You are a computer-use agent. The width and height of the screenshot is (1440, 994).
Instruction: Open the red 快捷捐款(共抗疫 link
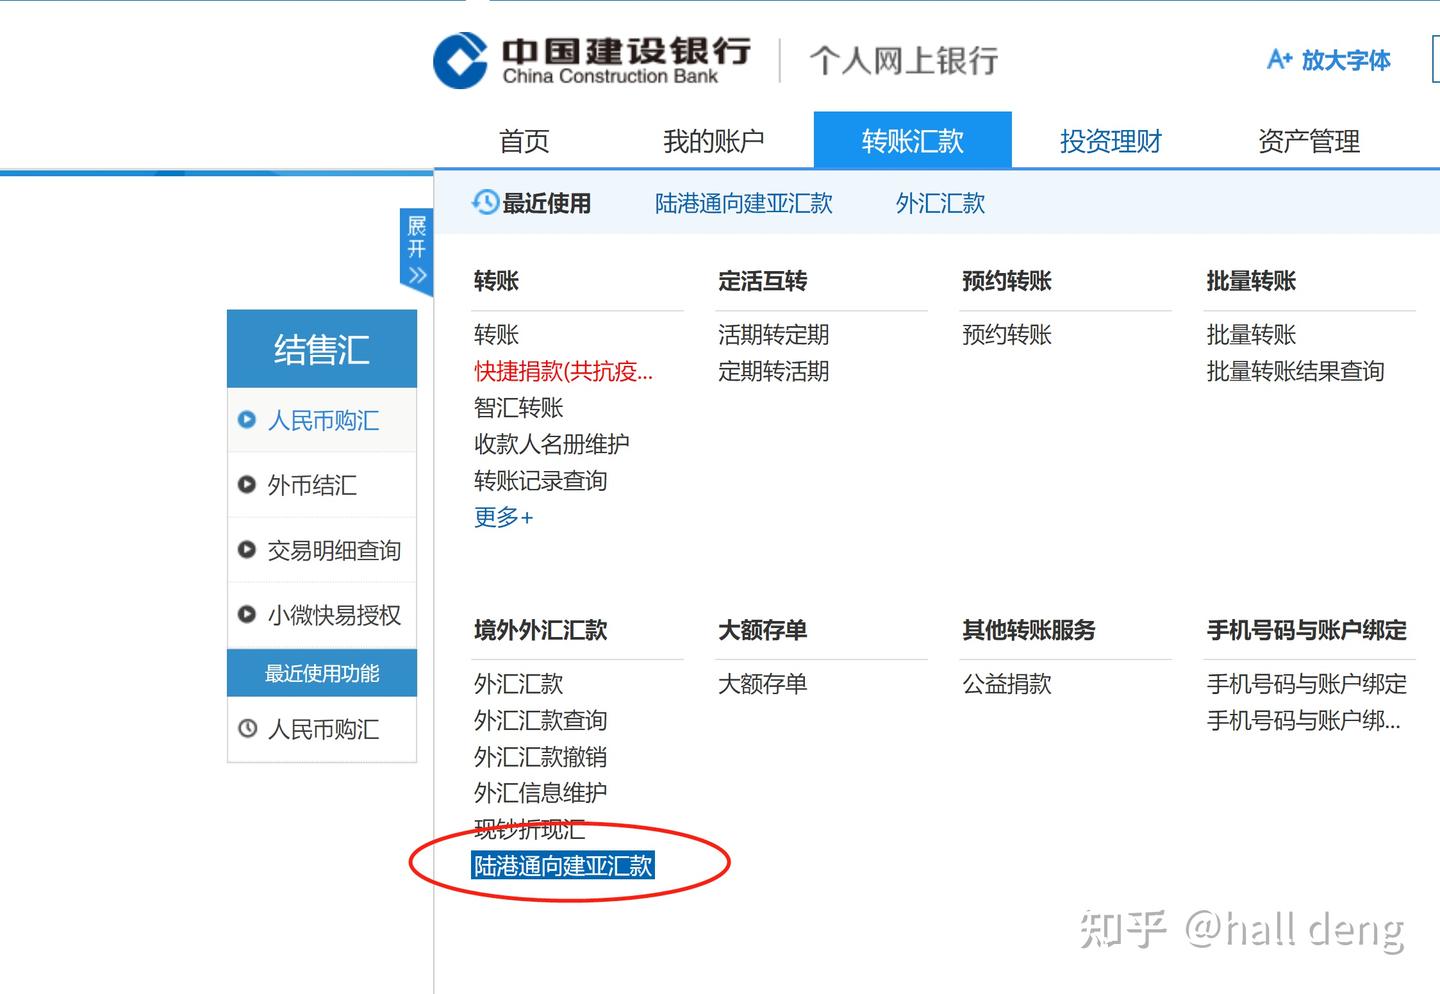pos(562,371)
